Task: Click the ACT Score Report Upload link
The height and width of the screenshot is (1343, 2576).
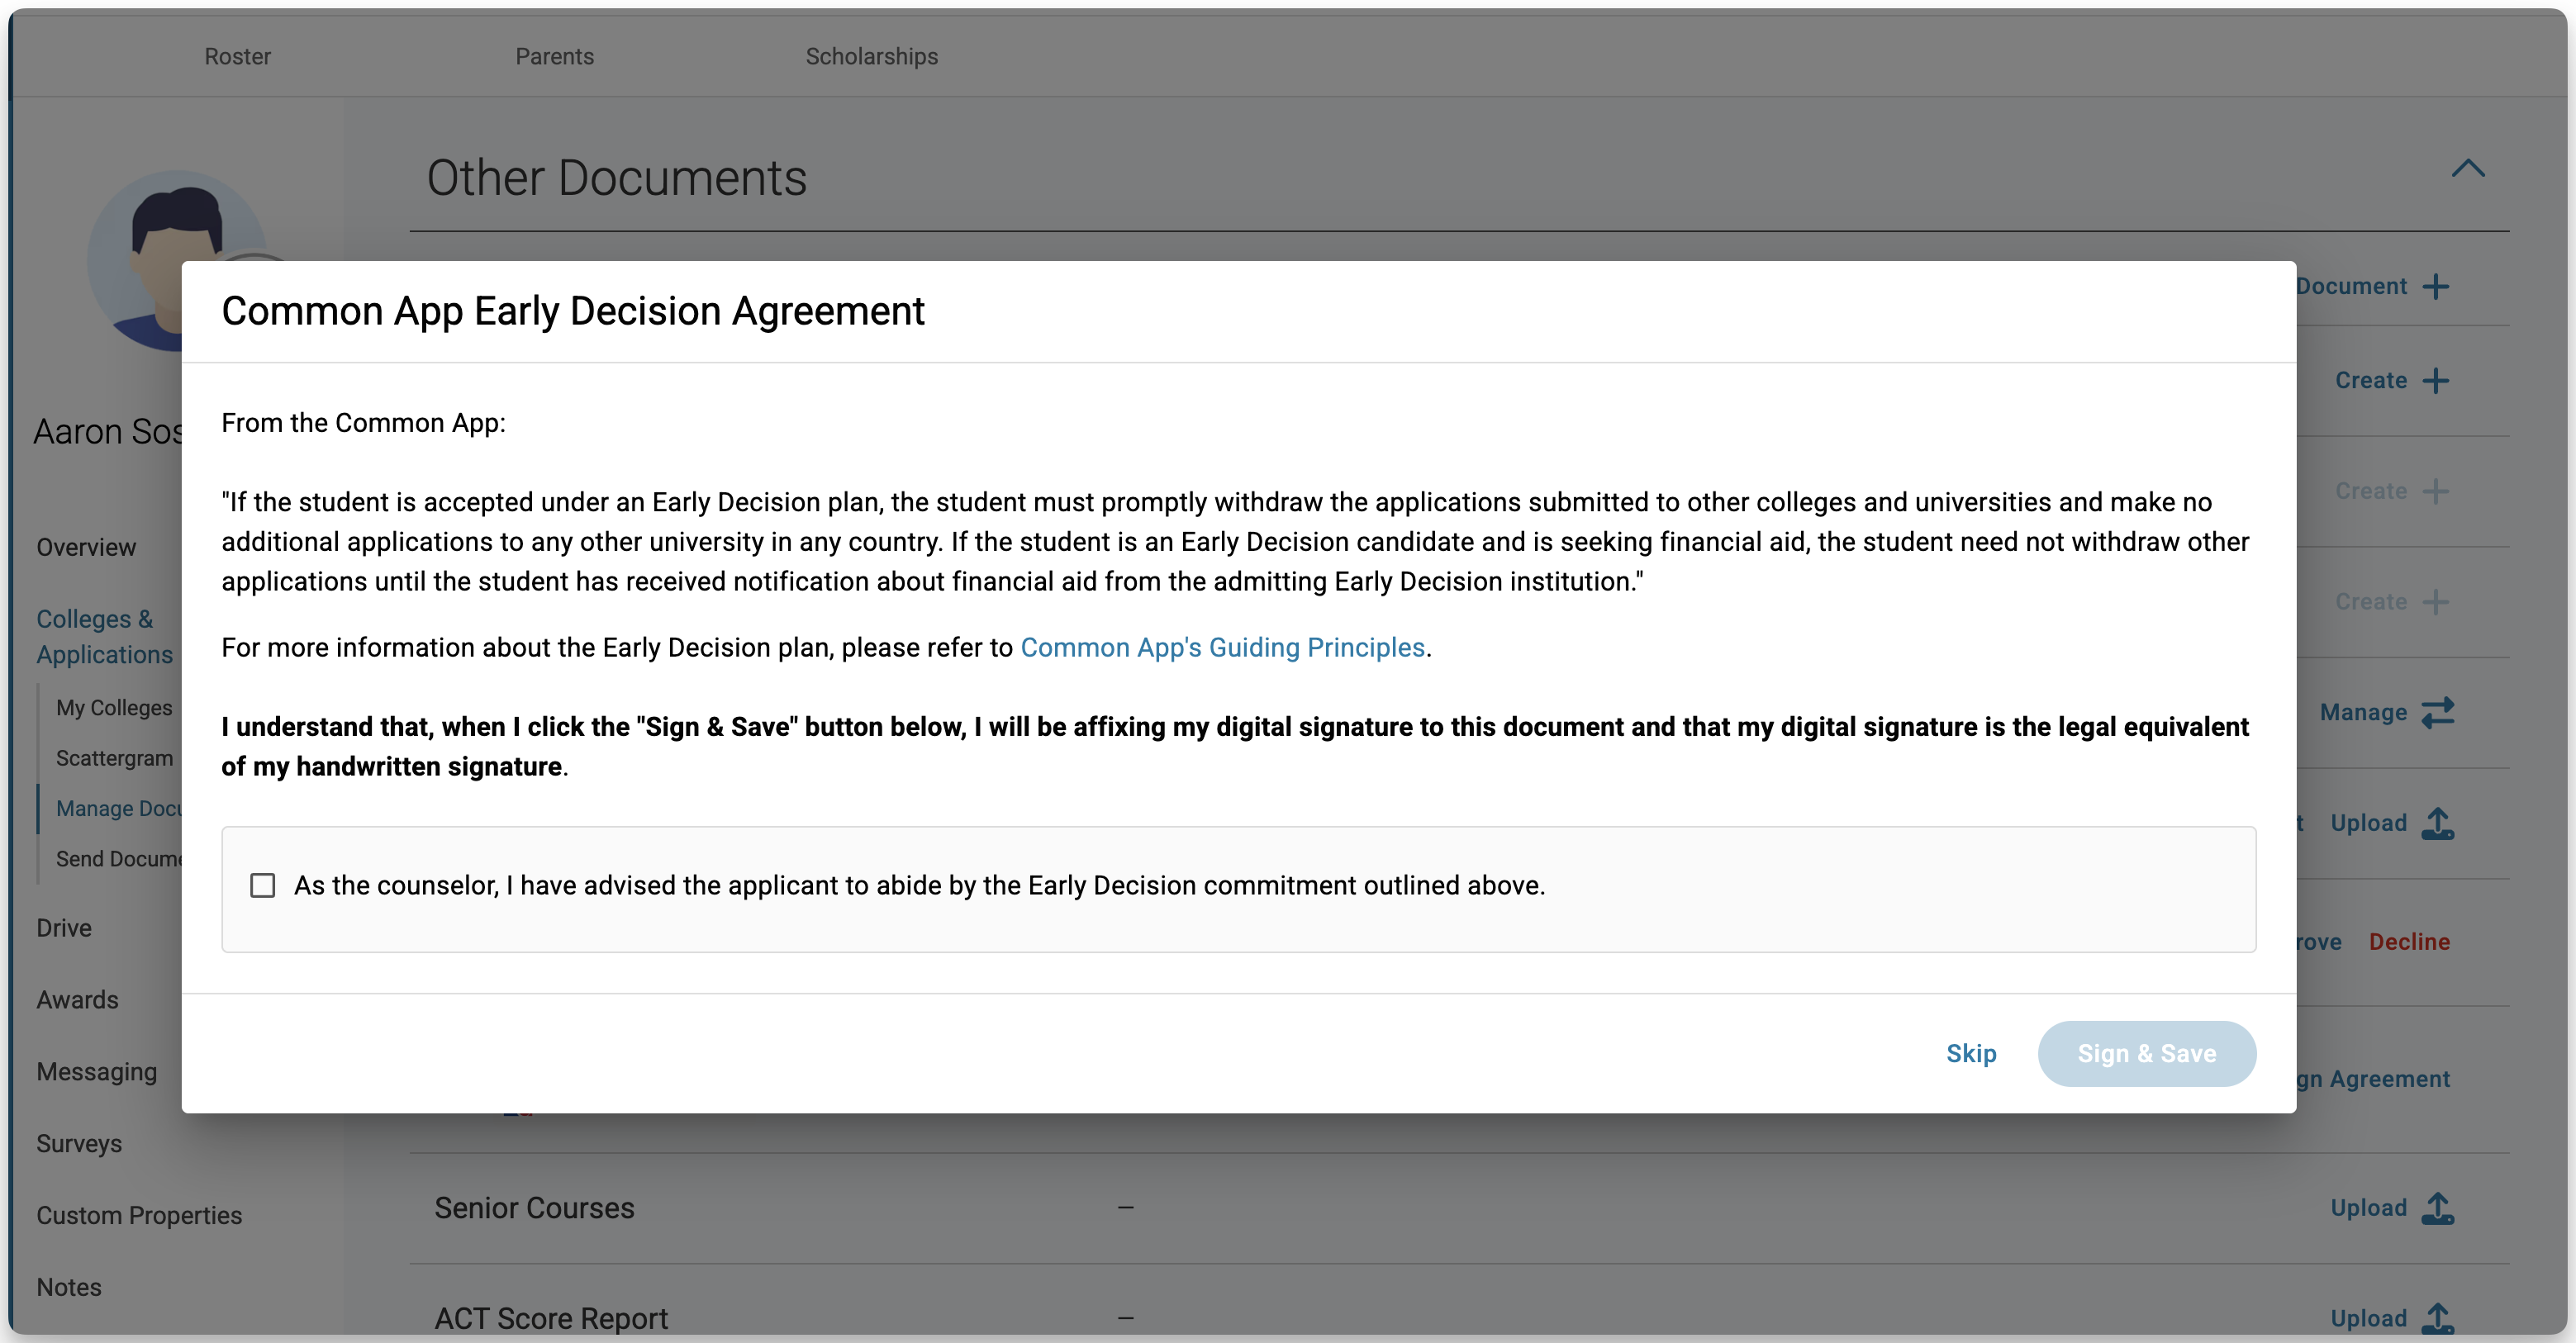Action: (x=2368, y=1318)
